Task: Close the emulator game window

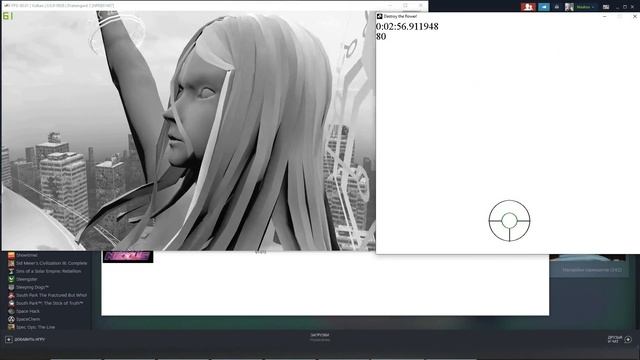Action: (420, 5)
